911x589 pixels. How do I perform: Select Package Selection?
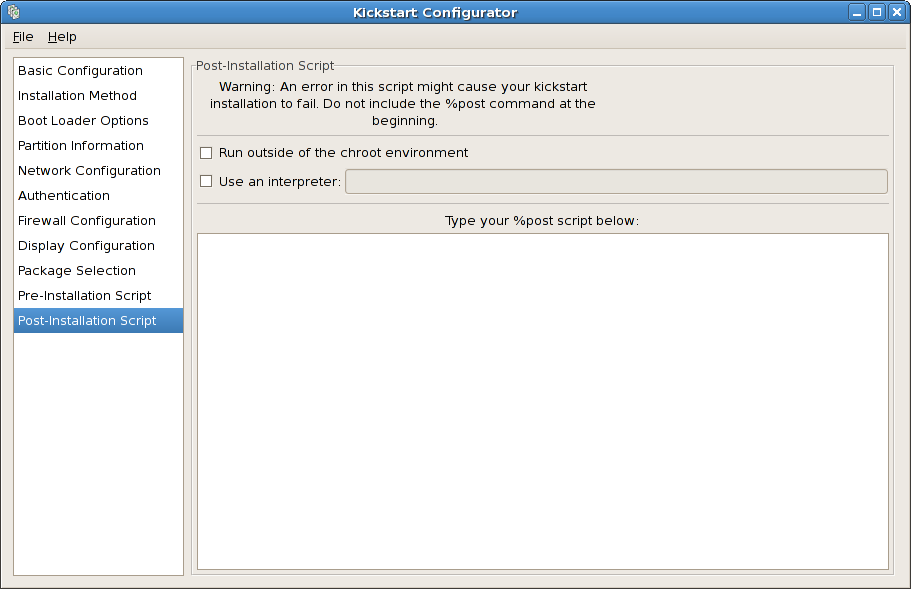[x=76, y=270]
